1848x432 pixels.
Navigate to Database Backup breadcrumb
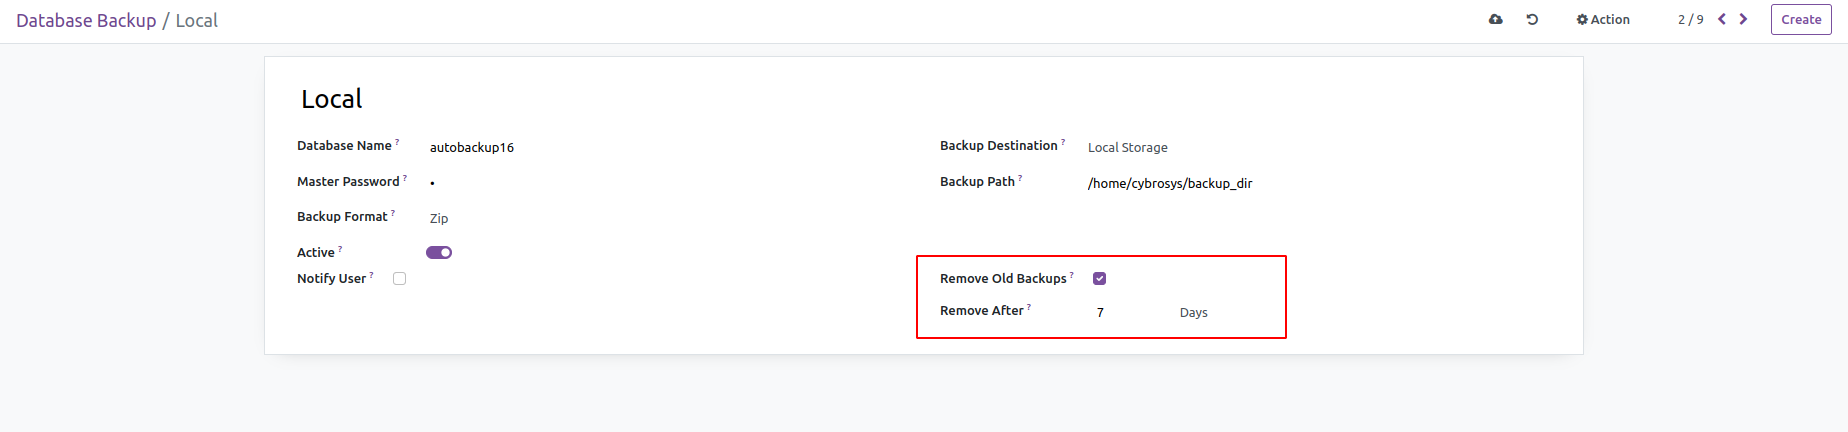point(86,21)
